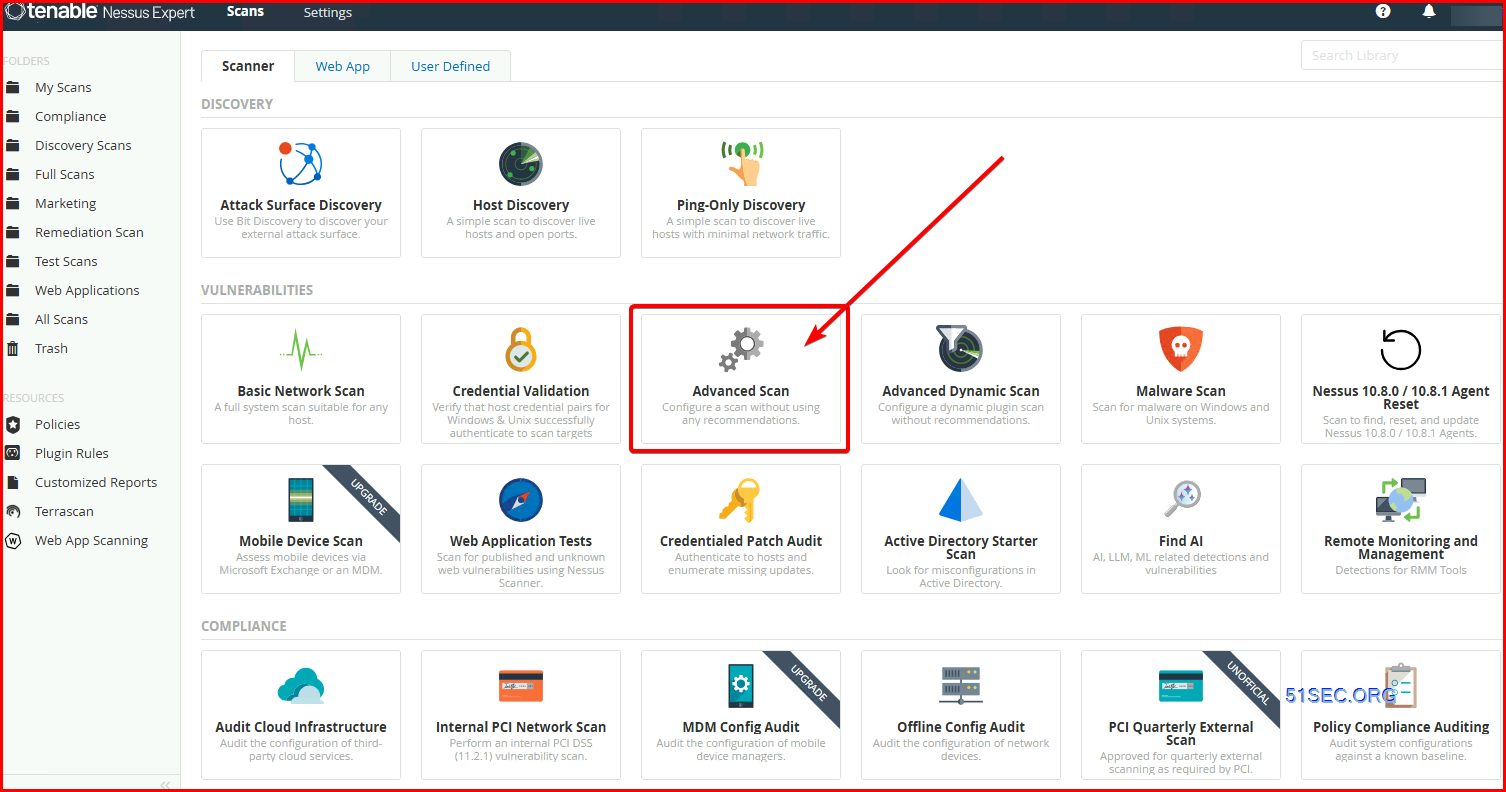The width and height of the screenshot is (1506, 792).
Task: Click the Web App Scanning icon
Action: point(13,540)
